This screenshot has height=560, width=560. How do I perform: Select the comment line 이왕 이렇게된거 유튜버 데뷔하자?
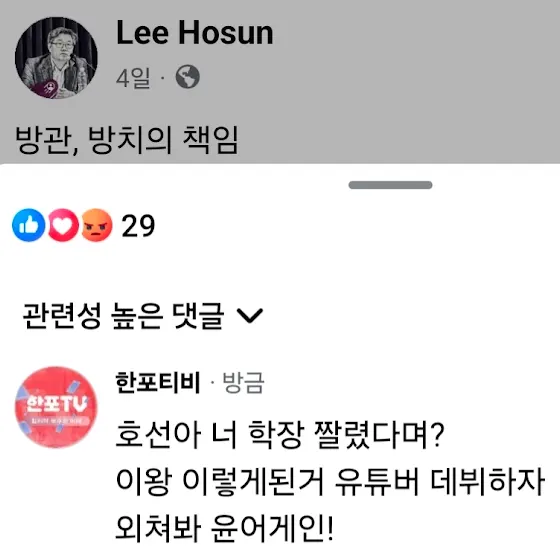click(330, 481)
